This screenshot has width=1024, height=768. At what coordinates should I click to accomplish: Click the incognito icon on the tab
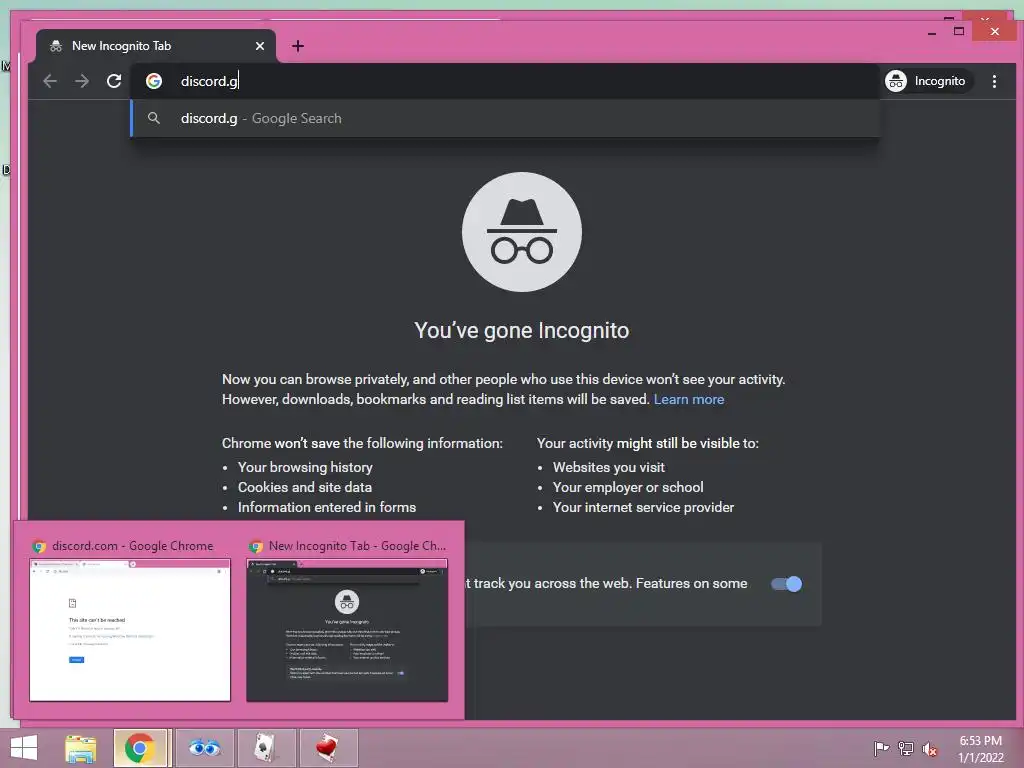click(56, 46)
